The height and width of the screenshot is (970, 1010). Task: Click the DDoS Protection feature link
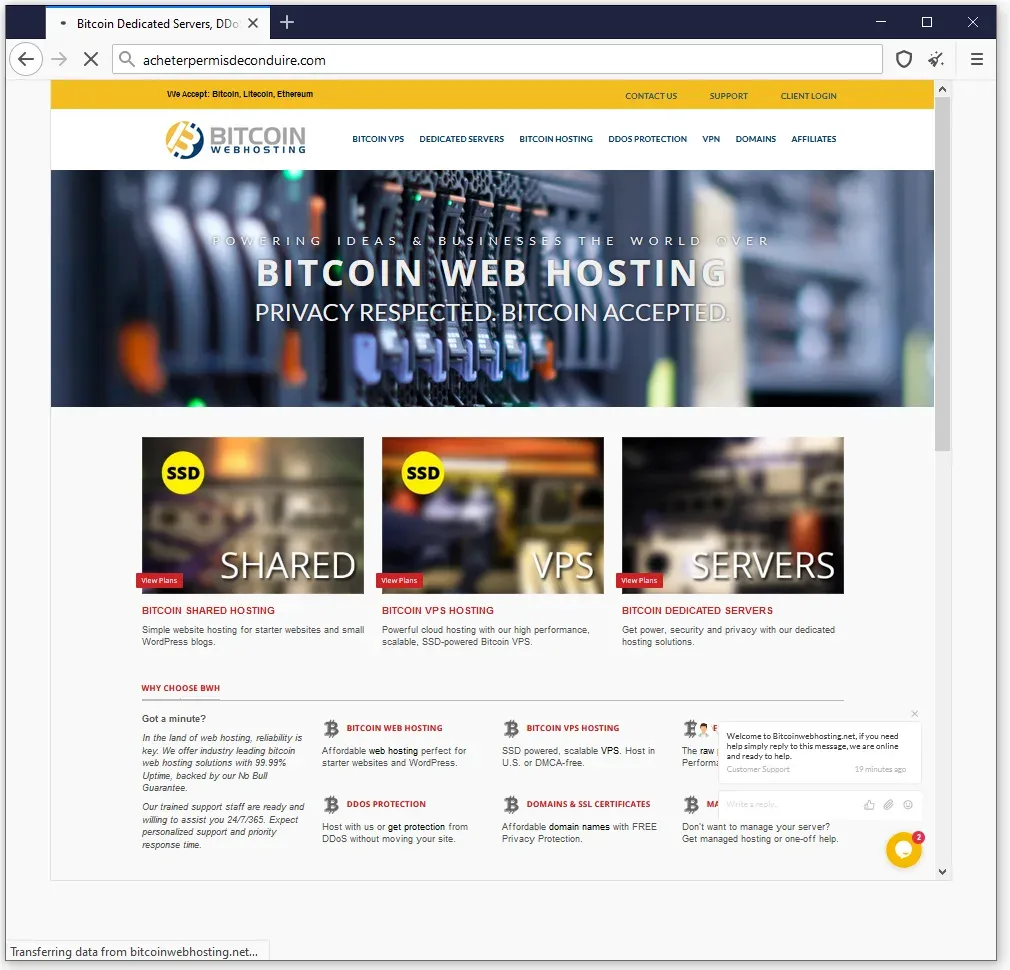coord(386,804)
